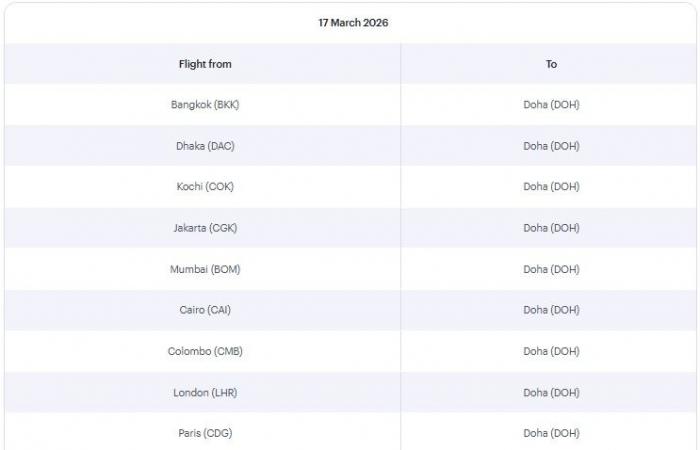The image size is (700, 450).
Task: Click the 17 March 2026 date header
Action: coord(353,23)
